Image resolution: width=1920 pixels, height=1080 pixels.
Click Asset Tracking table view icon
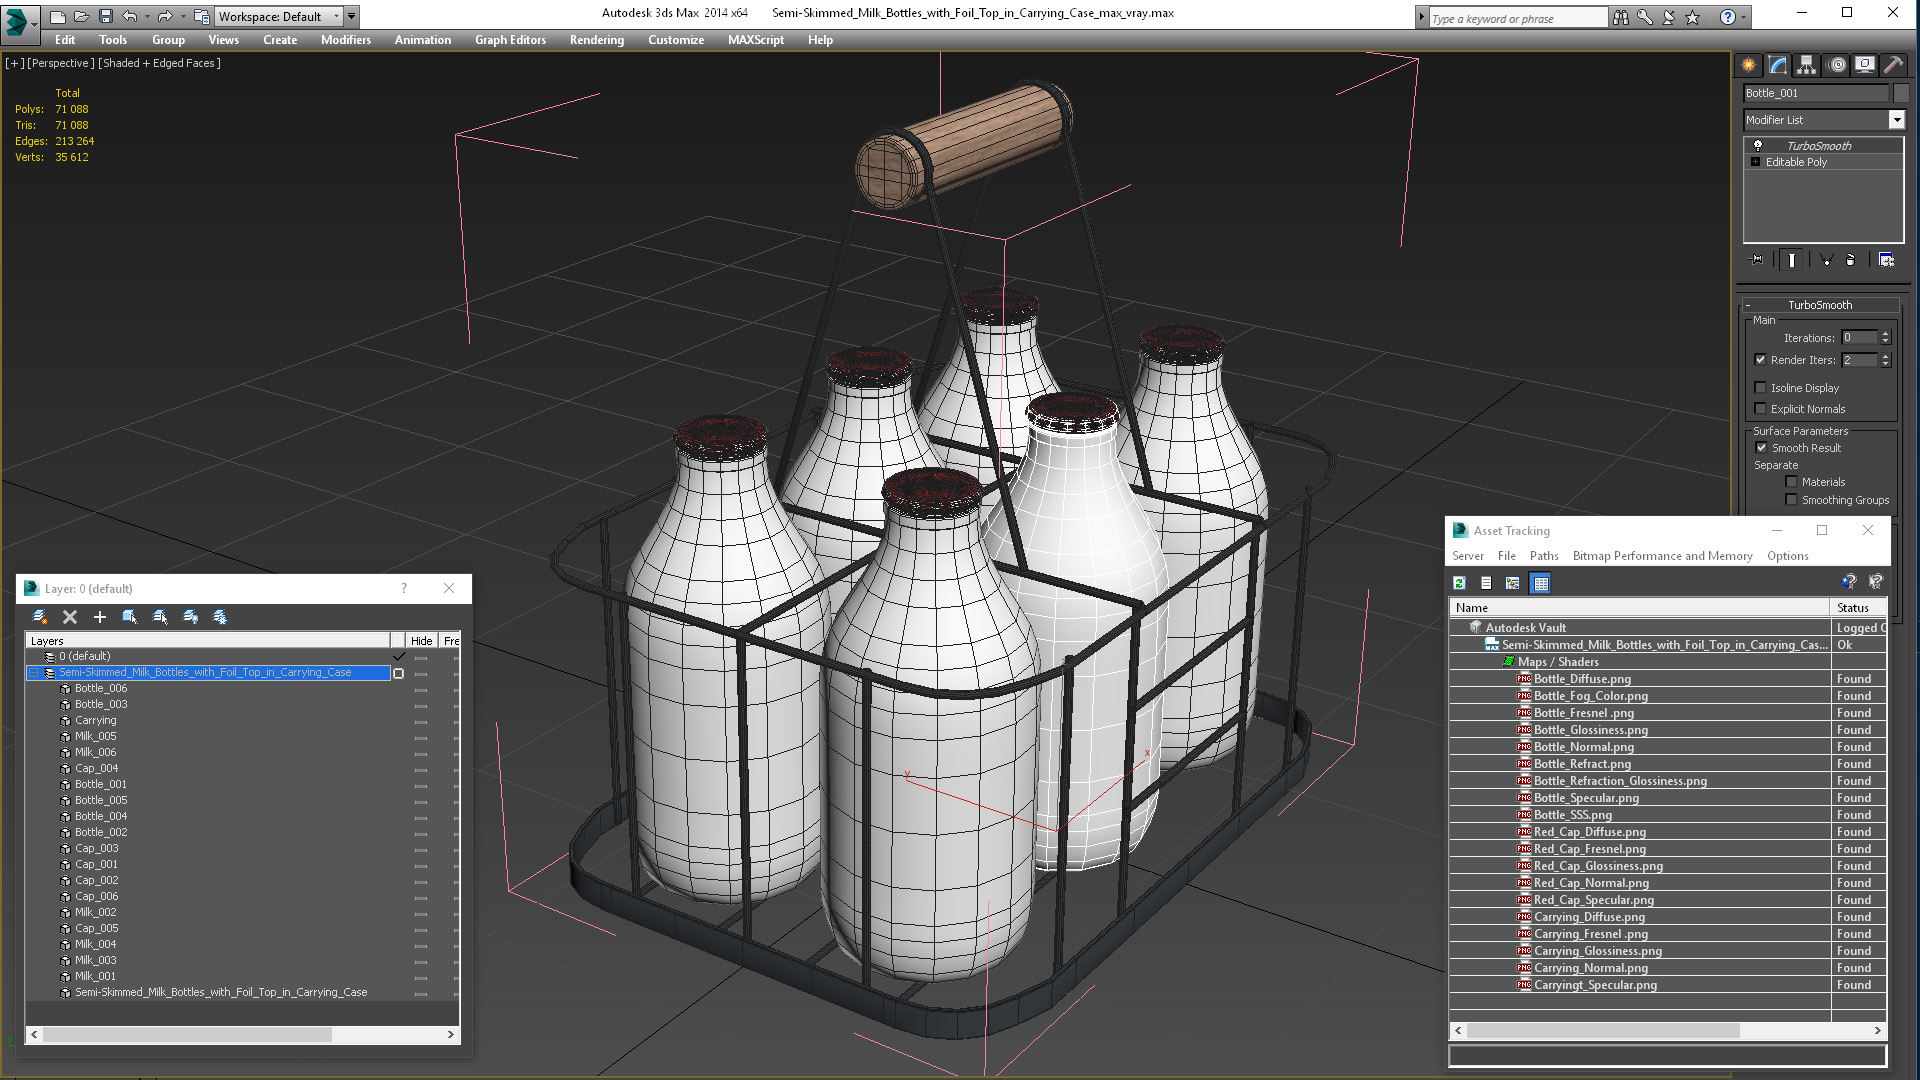coord(1541,583)
